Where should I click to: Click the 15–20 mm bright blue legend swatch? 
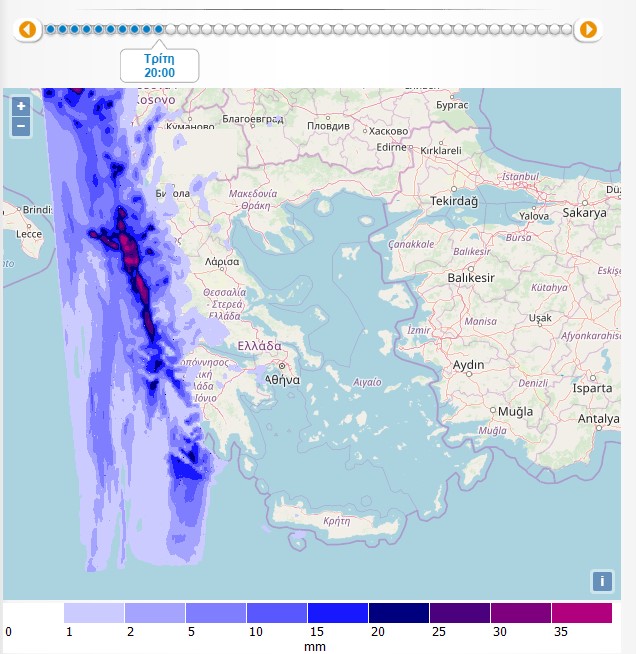tap(338, 613)
